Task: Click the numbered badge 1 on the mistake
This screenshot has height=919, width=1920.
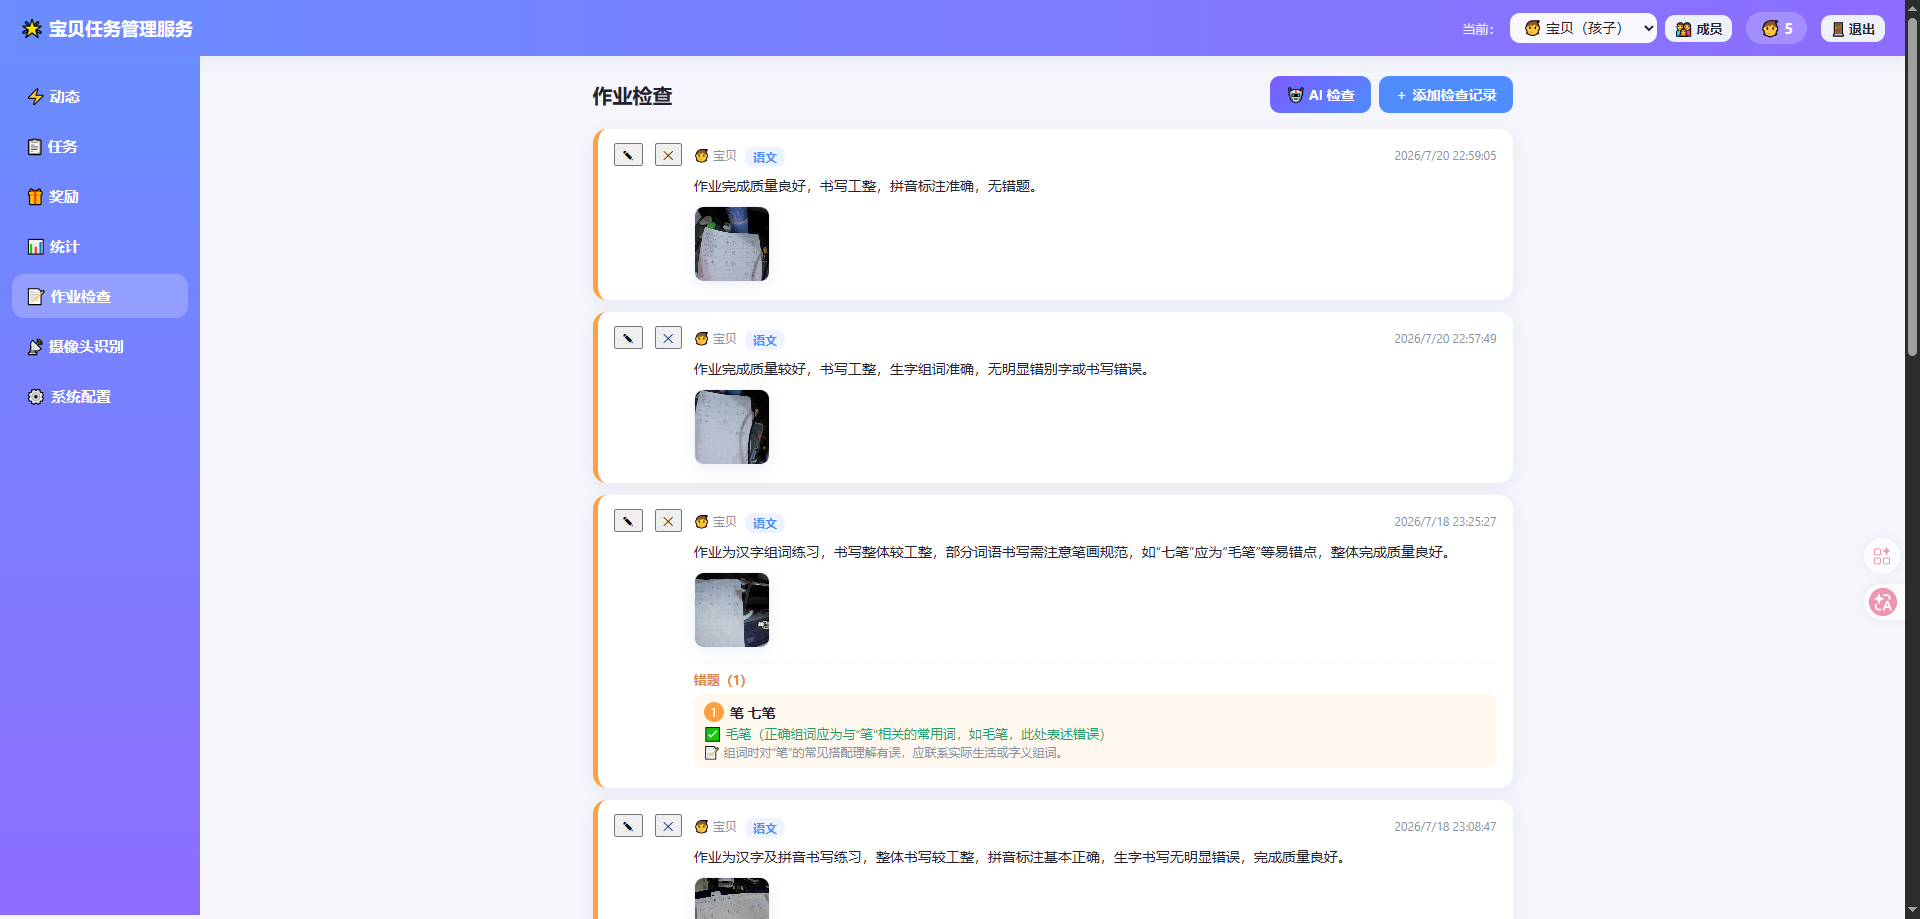Action: (x=714, y=712)
